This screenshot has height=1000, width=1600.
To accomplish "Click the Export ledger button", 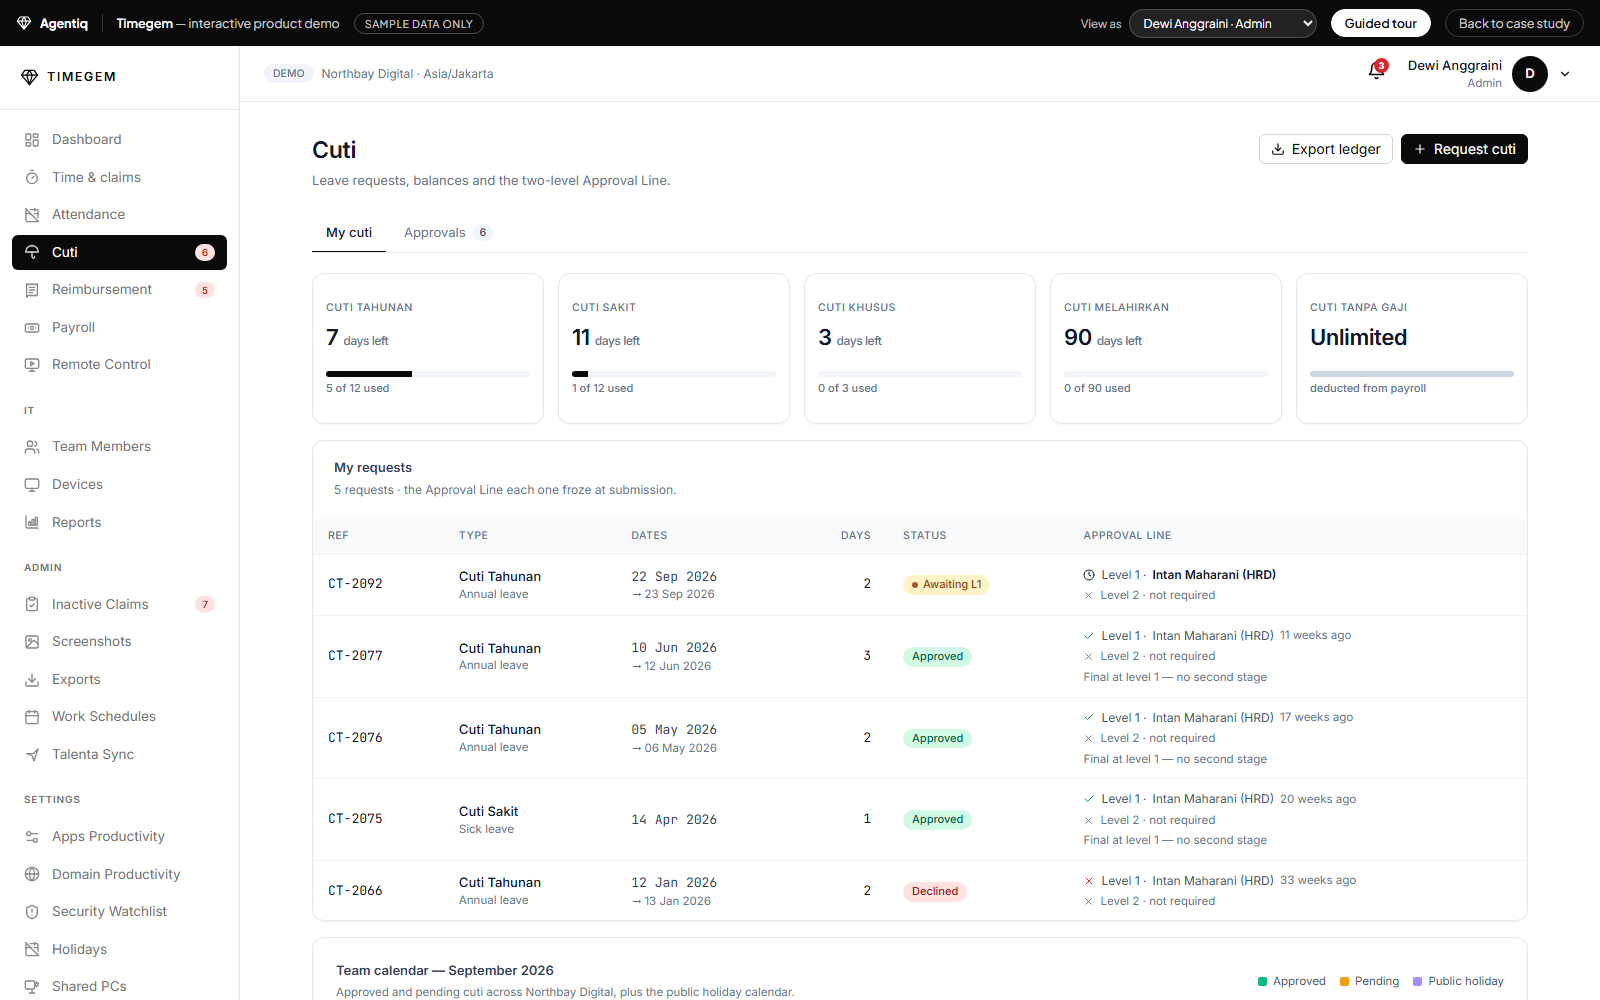I will [1326, 149].
